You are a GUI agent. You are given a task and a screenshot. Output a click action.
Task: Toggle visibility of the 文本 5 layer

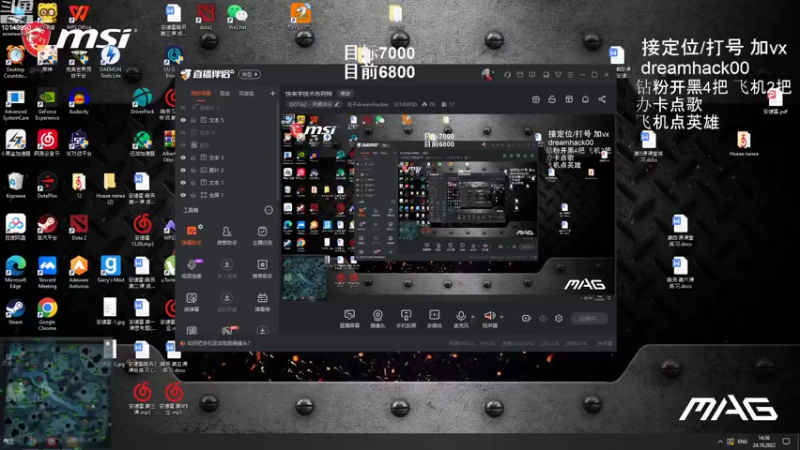183,120
